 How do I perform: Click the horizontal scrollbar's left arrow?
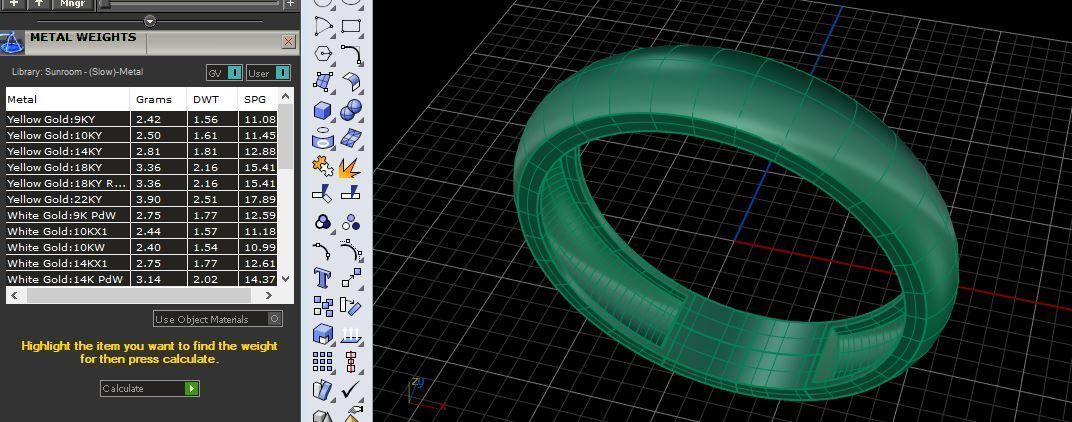pos(14,295)
